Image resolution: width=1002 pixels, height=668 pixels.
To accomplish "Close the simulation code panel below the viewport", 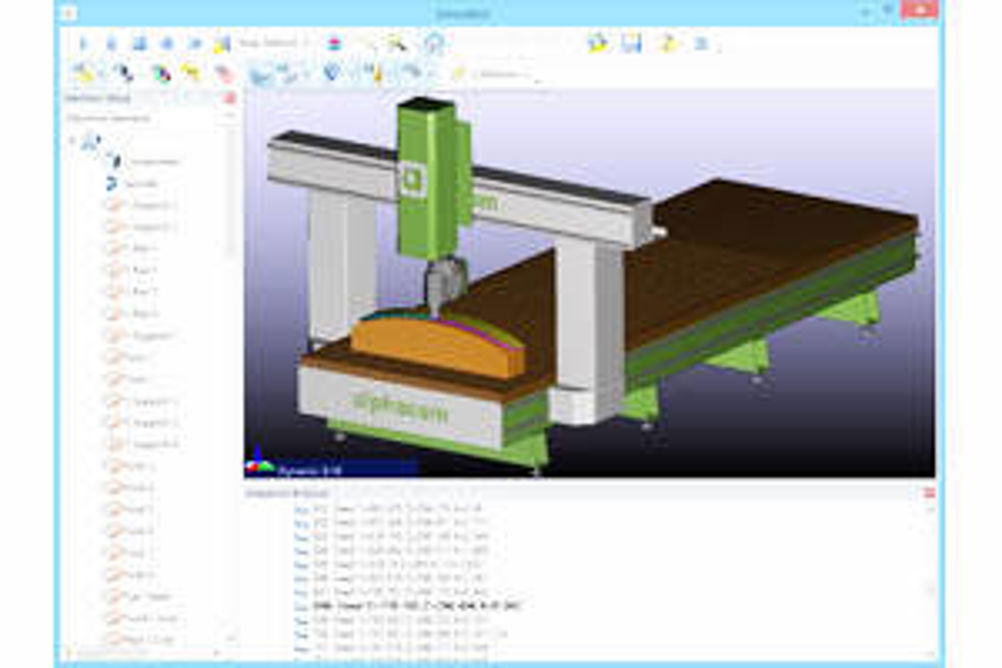I will tap(929, 493).
